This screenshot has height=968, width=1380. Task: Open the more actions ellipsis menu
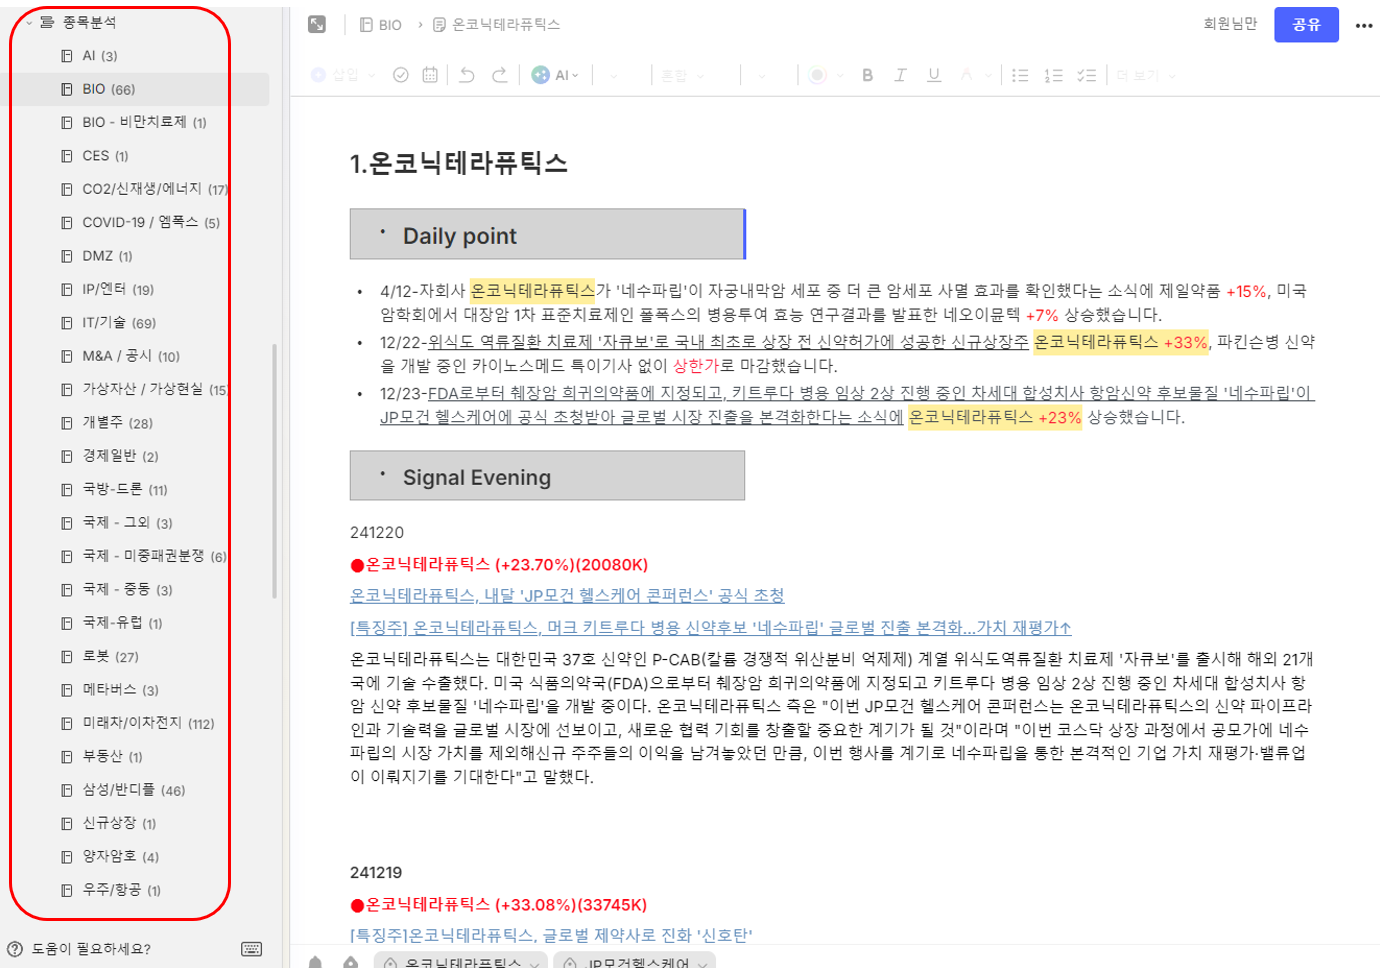tap(1364, 25)
